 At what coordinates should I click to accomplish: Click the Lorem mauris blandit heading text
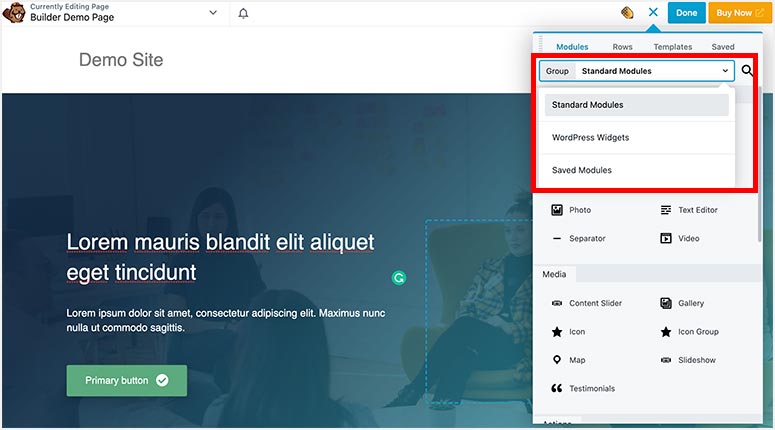pos(220,258)
